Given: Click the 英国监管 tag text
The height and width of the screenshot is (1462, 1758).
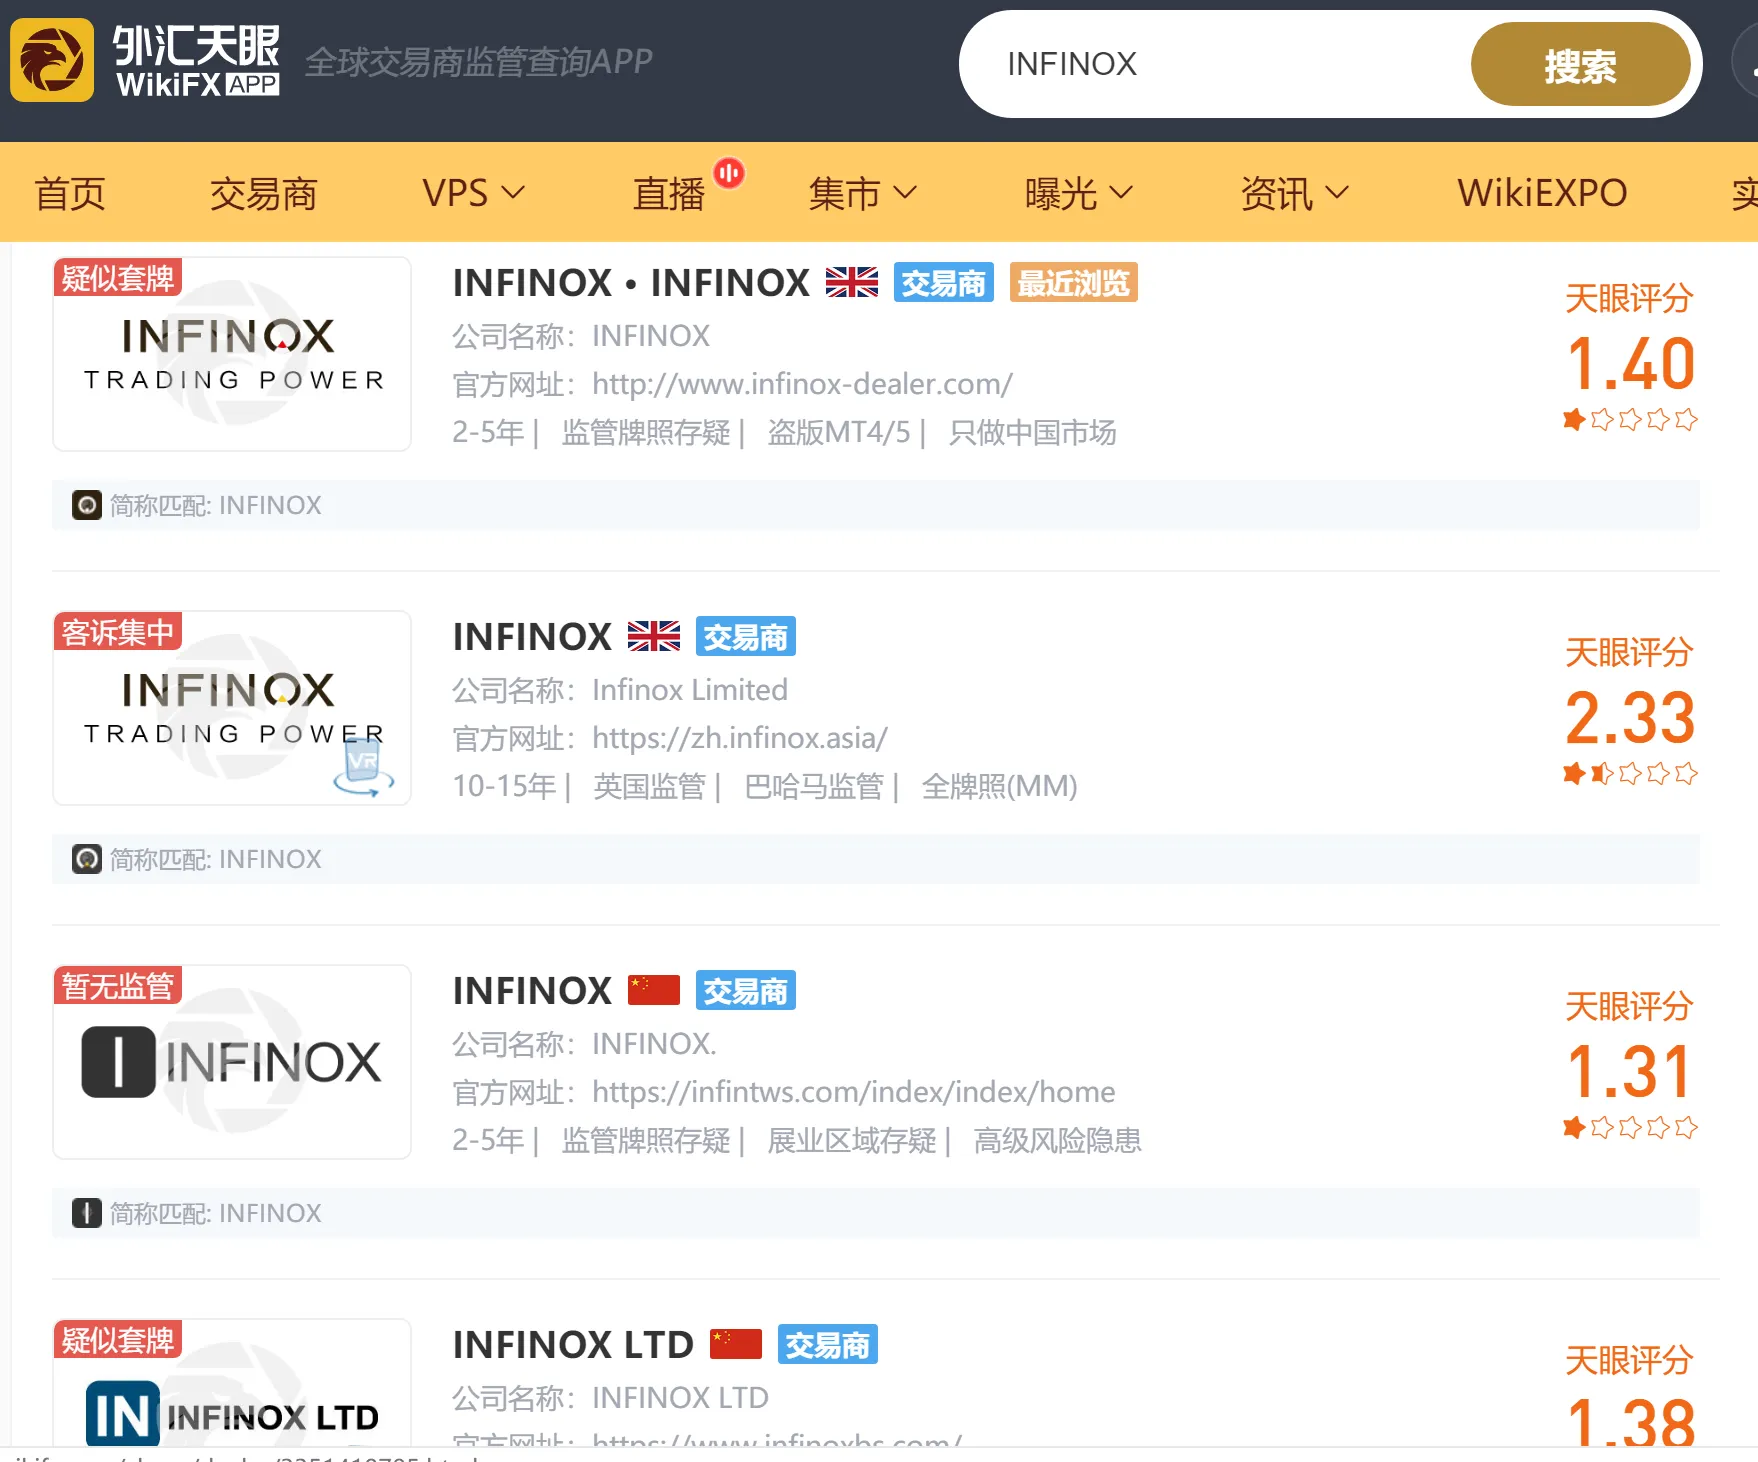Looking at the screenshot, I should pos(649,786).
